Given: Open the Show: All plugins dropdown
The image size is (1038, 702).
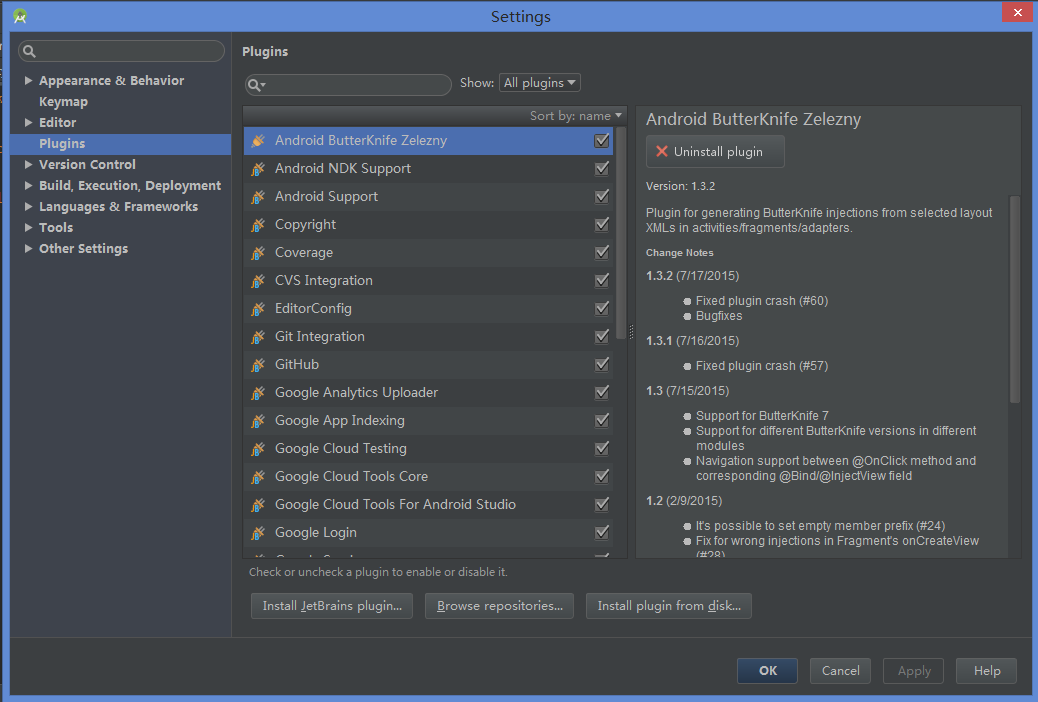Looking at the screenshot, I should pyautogui.click(x=539, y=83).
